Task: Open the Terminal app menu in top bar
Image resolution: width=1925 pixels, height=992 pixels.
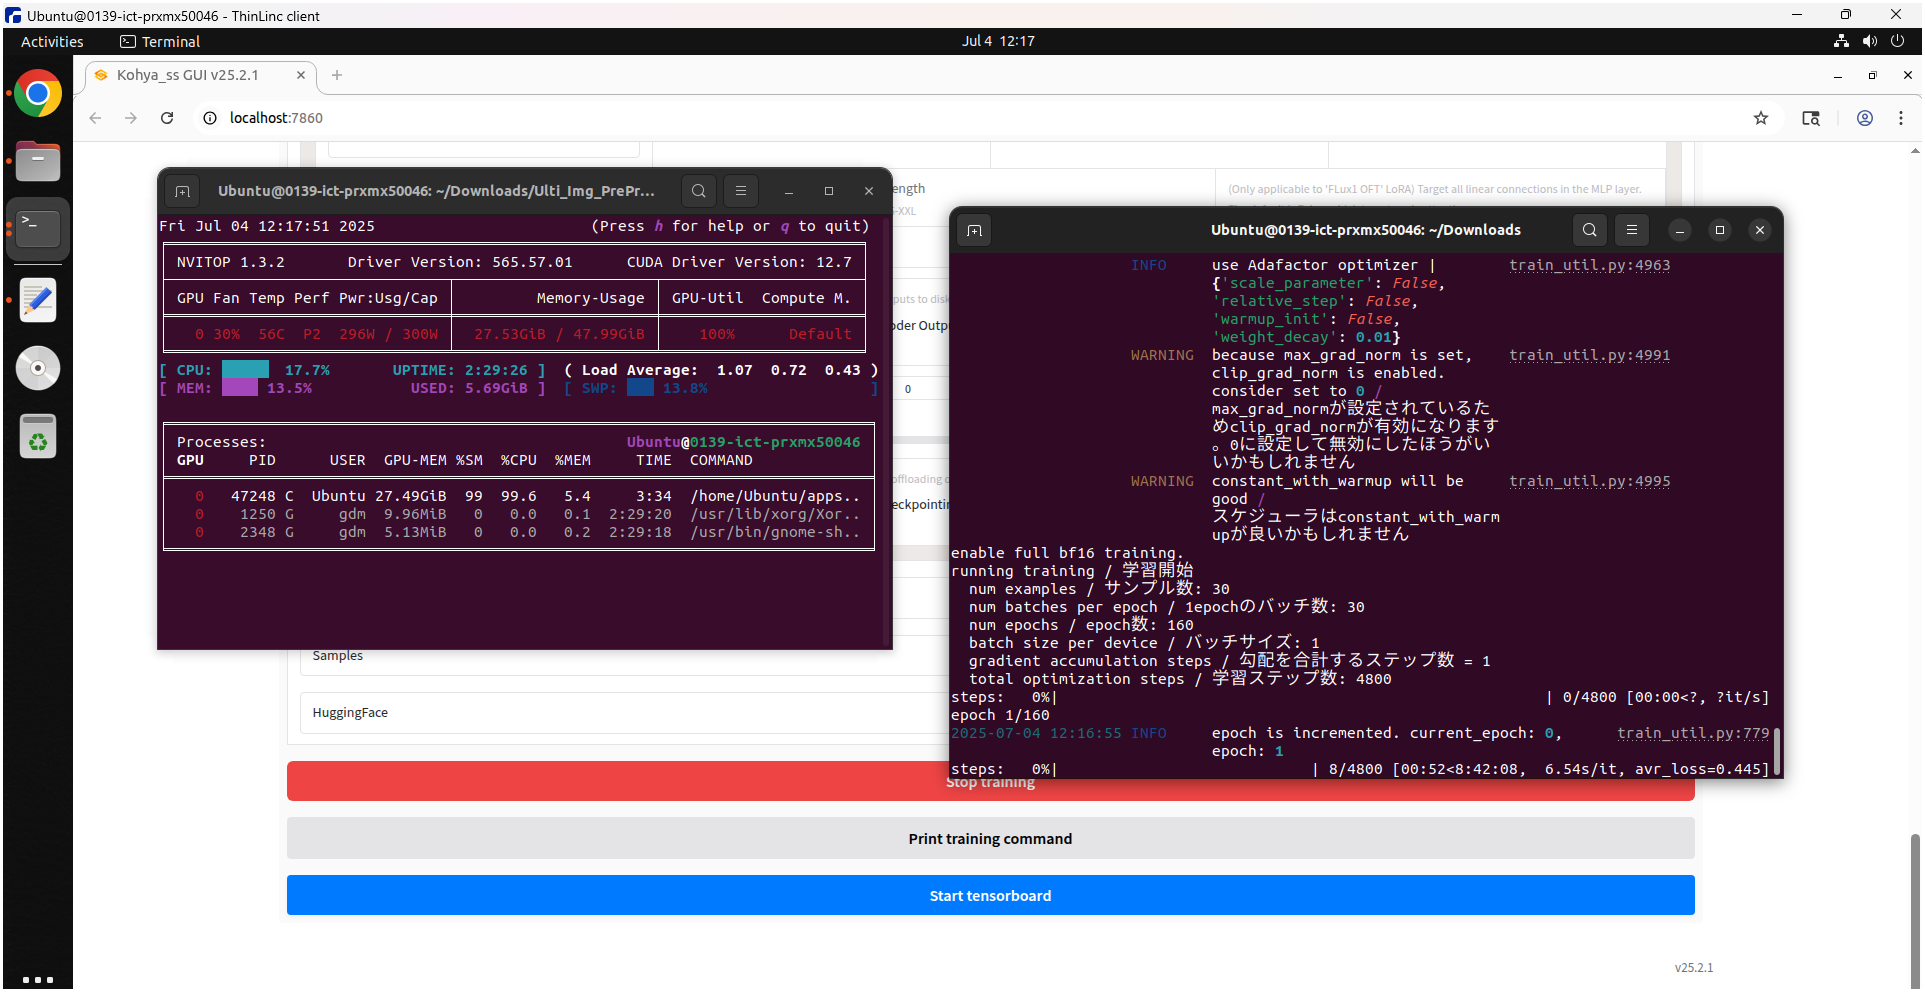Action: click(x=160, y=41)
